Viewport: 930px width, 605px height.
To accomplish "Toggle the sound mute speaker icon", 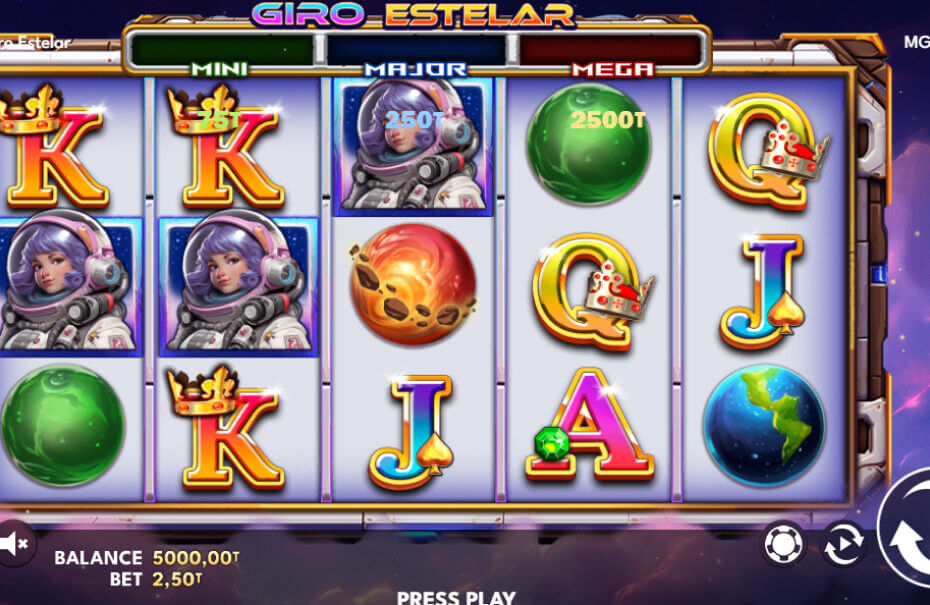I will click(14, 543).
